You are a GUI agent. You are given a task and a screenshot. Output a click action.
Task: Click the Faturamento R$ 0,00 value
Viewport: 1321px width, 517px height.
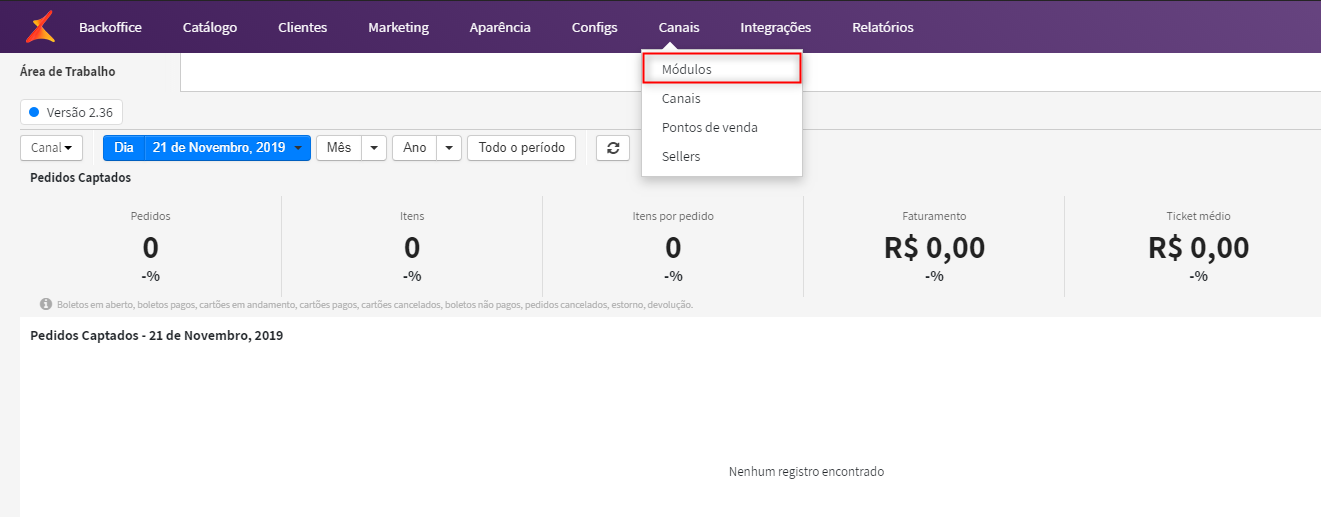point(934,248)
